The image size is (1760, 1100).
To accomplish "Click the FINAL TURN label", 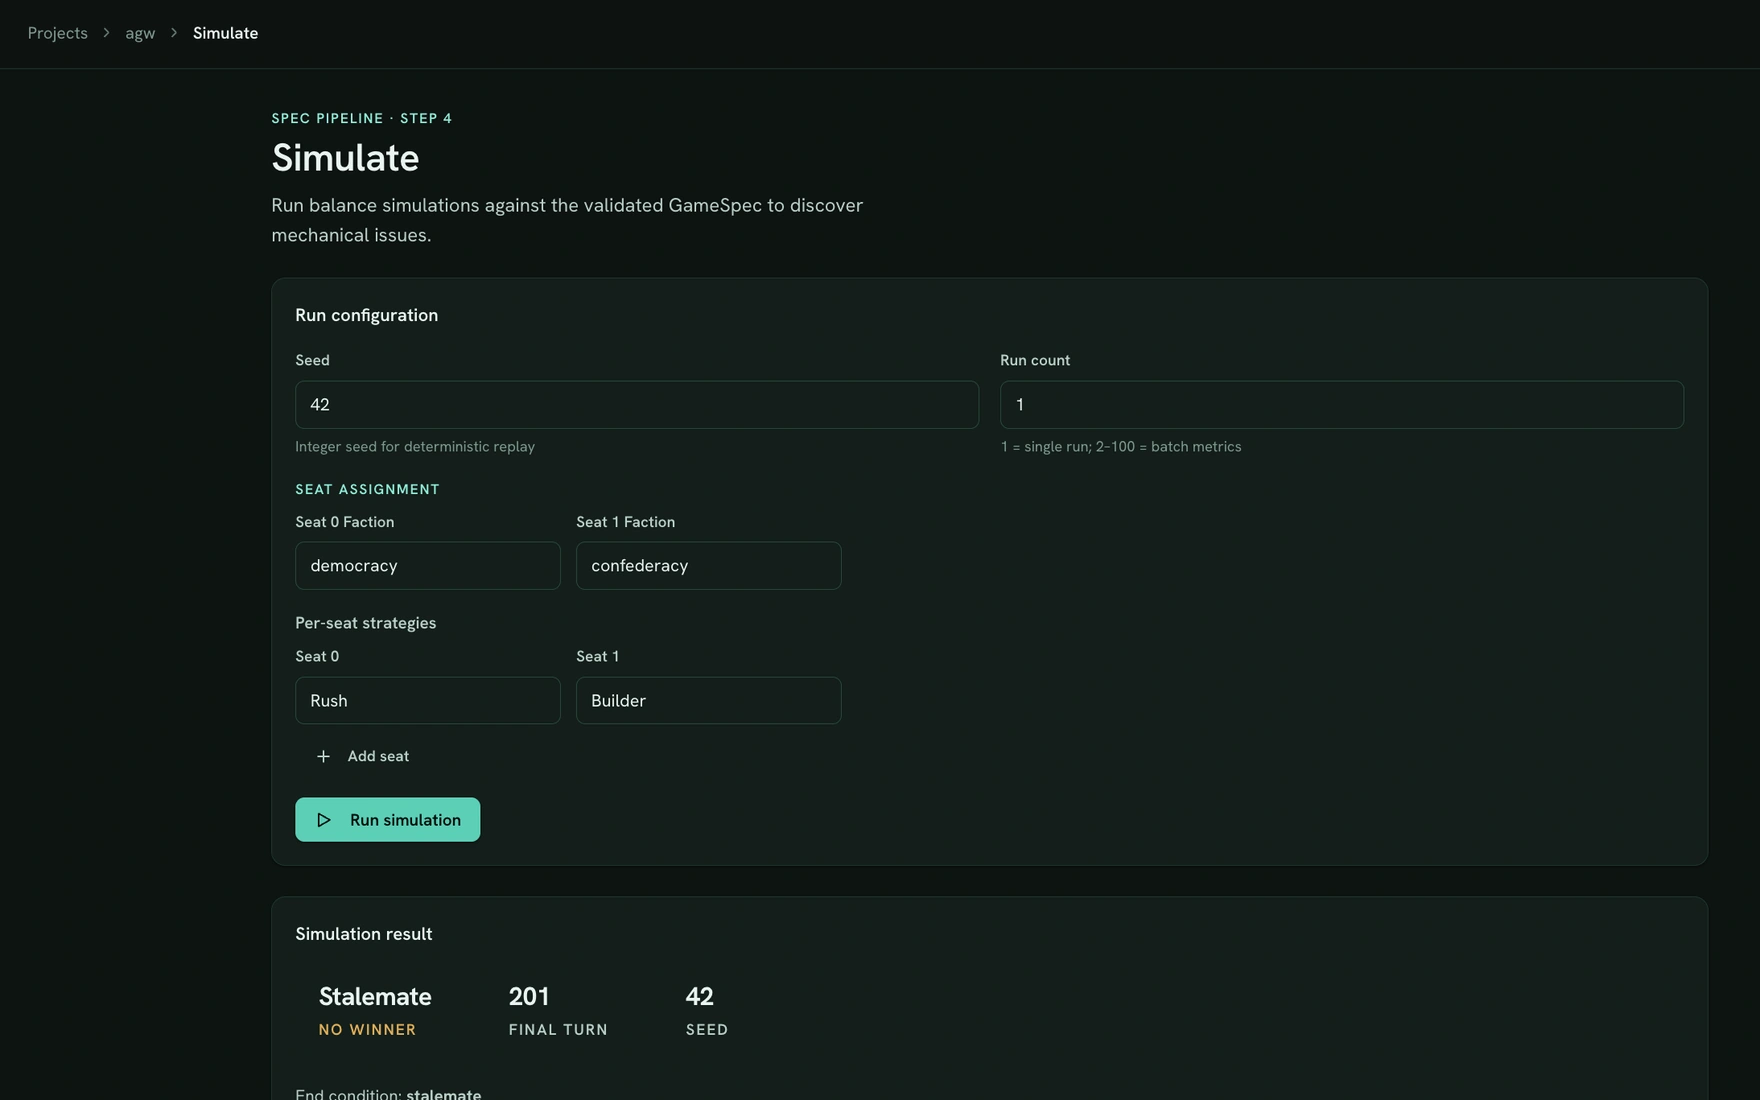I will (558, 1030).
